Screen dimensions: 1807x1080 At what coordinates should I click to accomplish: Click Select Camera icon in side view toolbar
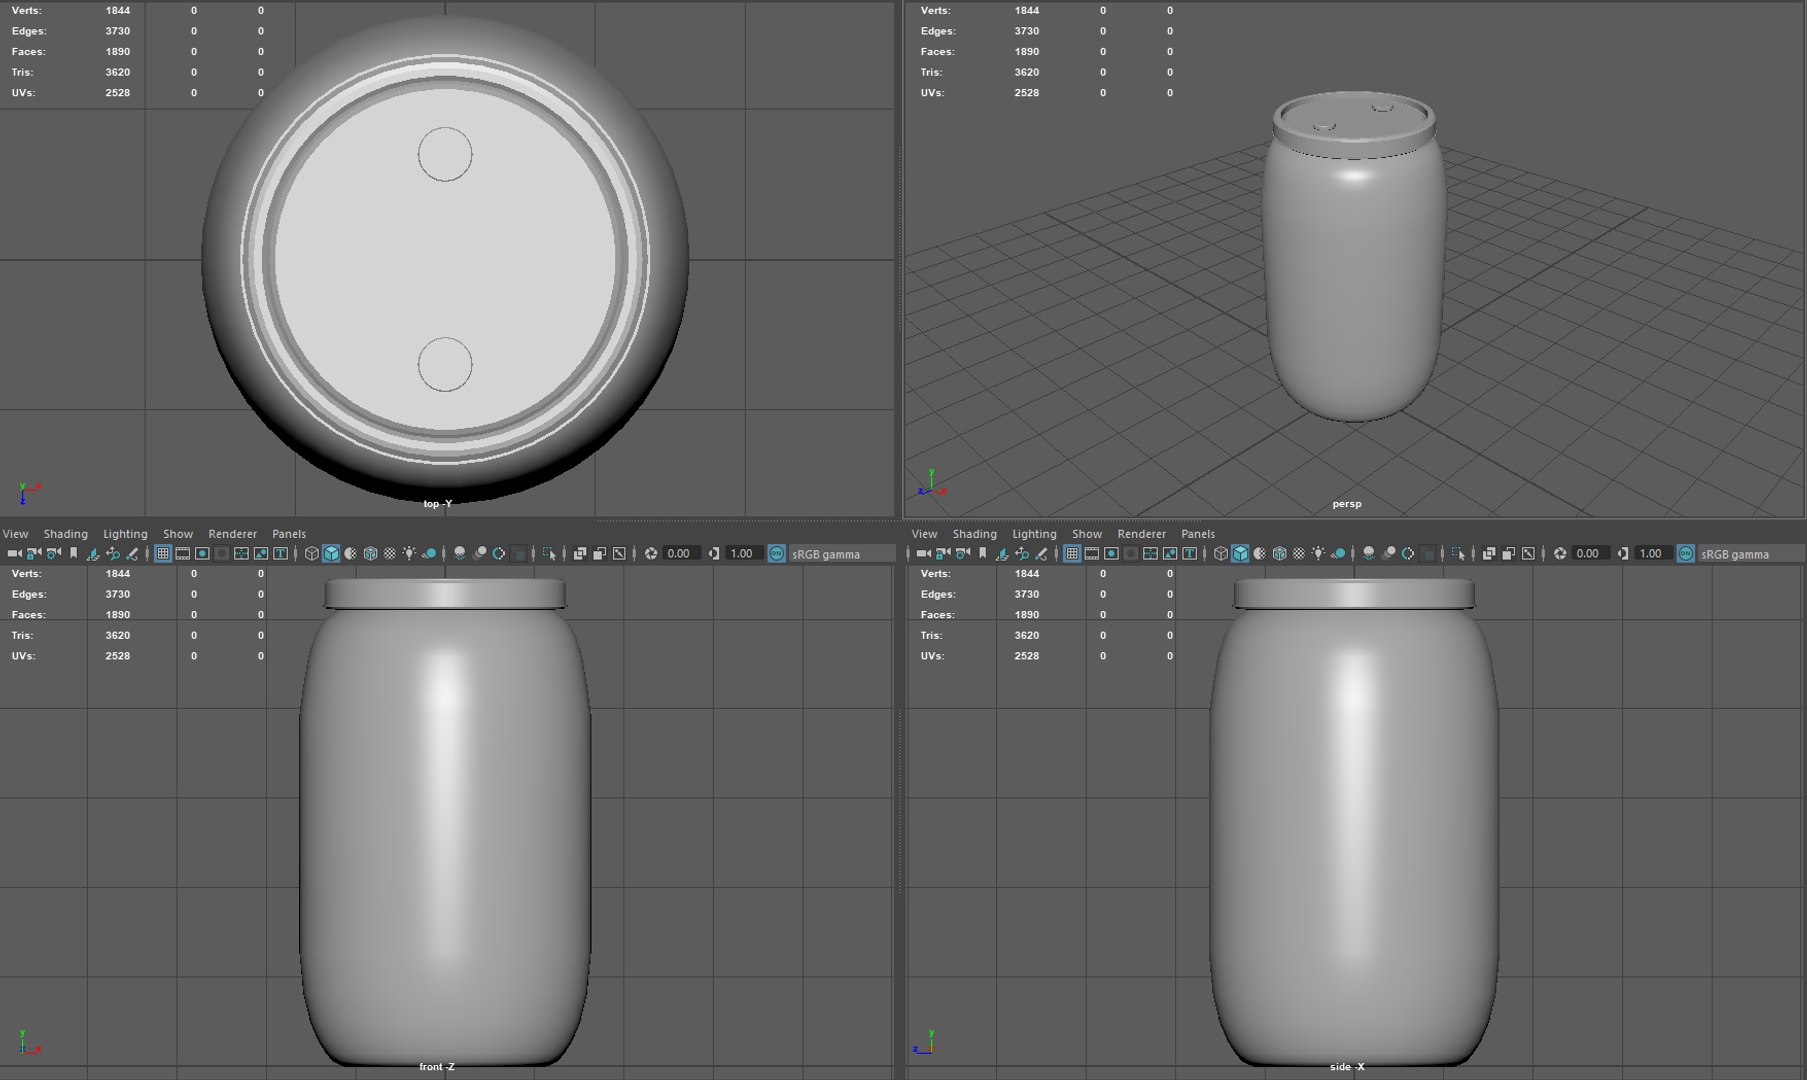coord(923,553)
